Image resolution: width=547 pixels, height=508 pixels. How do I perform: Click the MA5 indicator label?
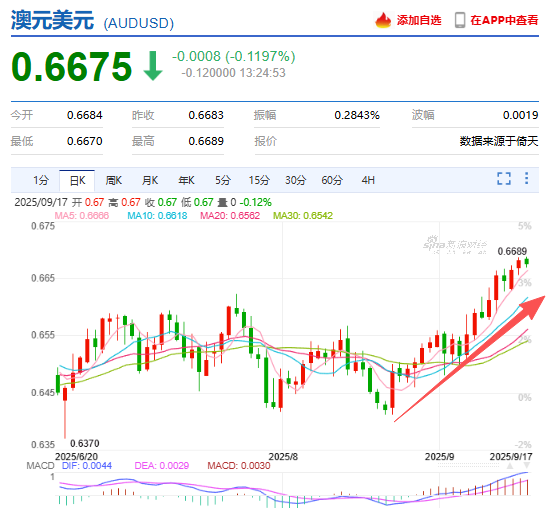(x=82, y=216)
